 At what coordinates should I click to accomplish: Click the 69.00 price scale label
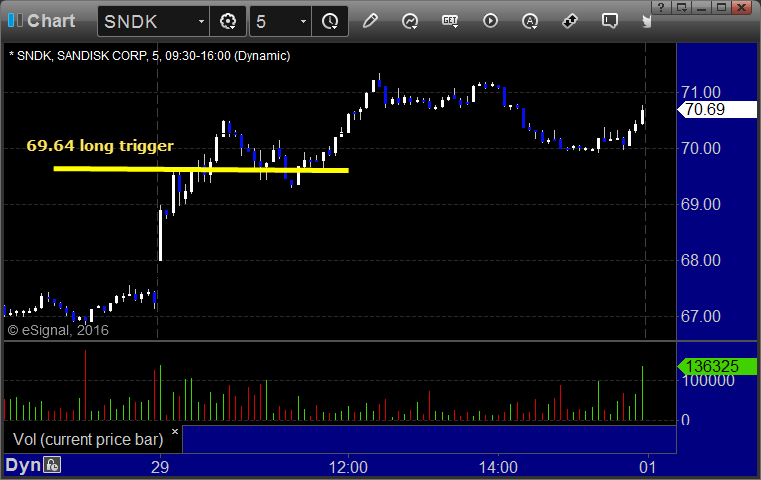pos(701,204)
